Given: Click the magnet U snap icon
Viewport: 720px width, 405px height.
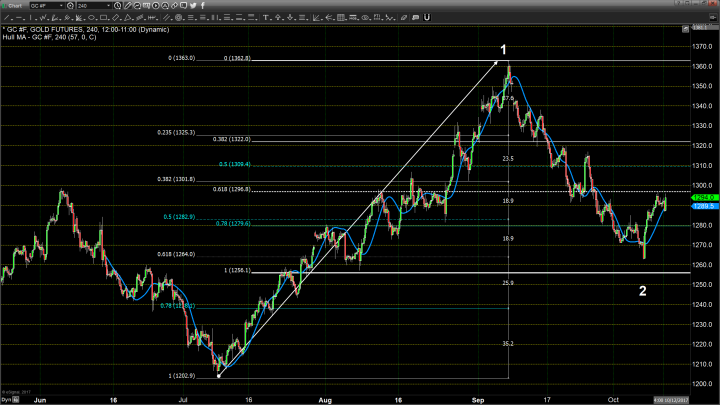Looking at the screenshot, I should 426,17.
